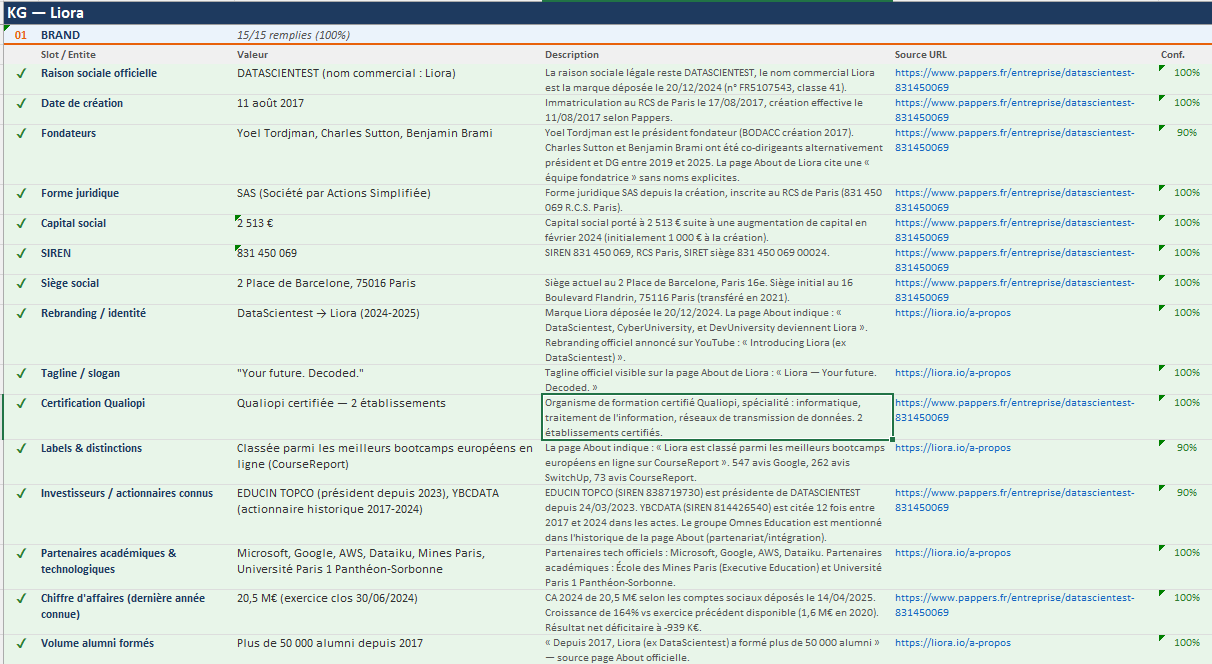The image size is (1212, 664).
Task: Open the liora.io/a-propos link for Labels & distinctions
Action: [952, 448]
